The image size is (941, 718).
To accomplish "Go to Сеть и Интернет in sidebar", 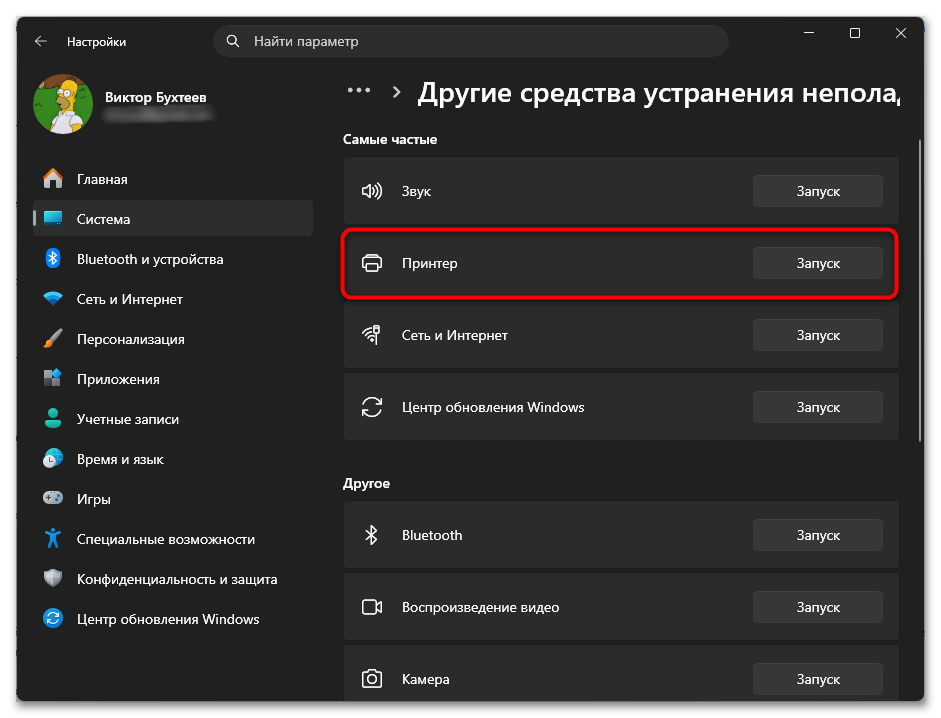I will click(x=173, y=298).
